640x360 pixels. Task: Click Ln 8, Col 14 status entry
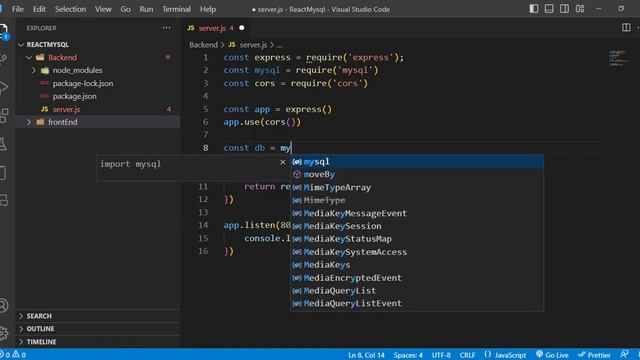(366, 355)
